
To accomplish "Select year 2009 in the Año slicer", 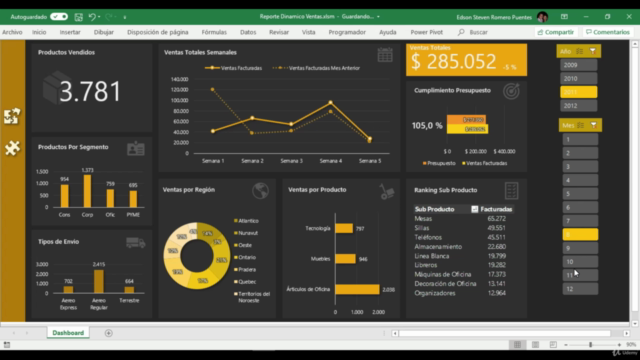I will click(x=578, y=65).
